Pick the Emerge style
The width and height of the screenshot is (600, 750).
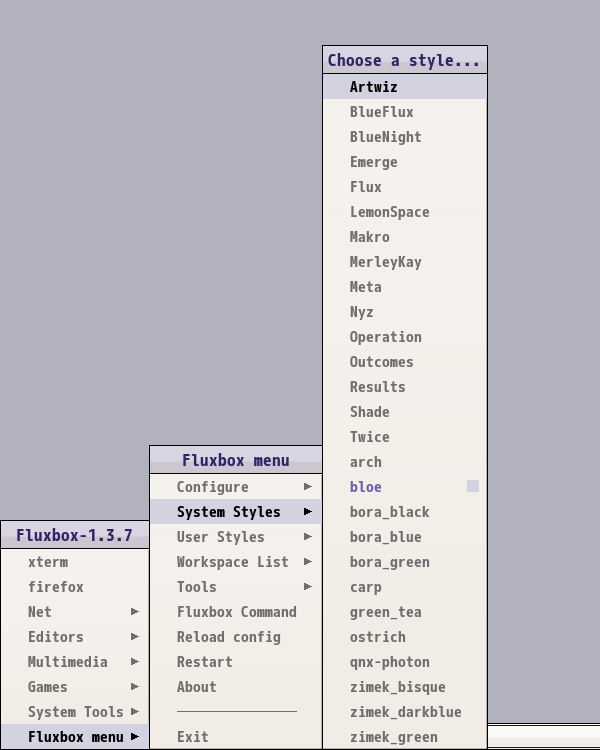[x=405, y=162]
